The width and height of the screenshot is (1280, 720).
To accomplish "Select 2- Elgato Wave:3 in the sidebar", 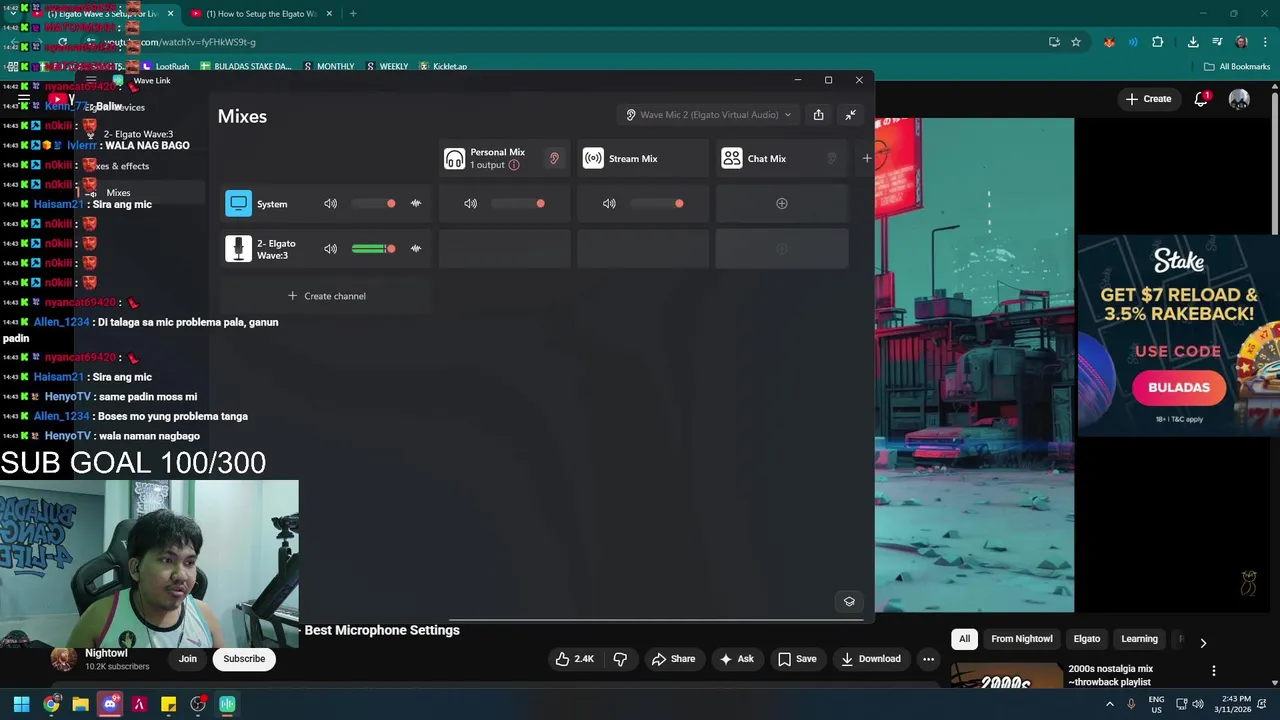I will [x=138, y=134].
